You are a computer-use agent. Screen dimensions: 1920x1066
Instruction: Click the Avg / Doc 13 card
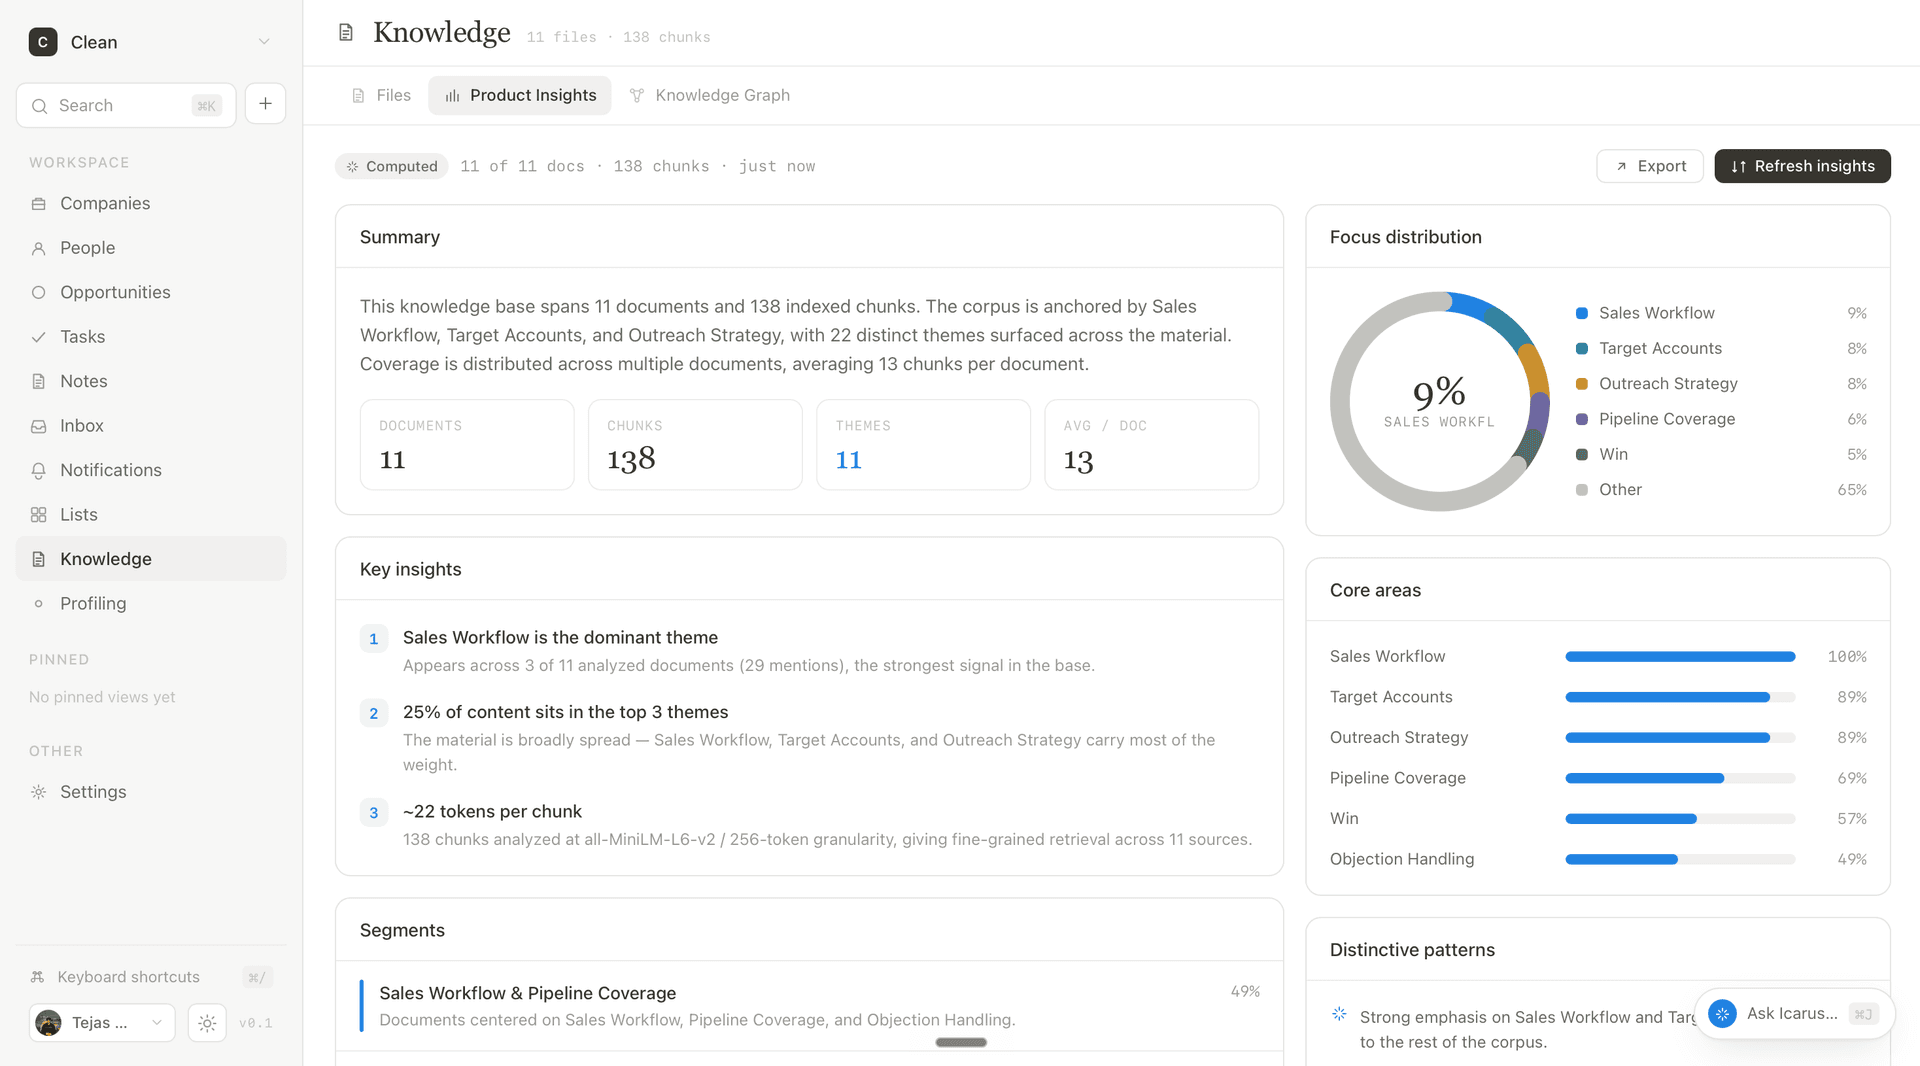point(1151,445)
